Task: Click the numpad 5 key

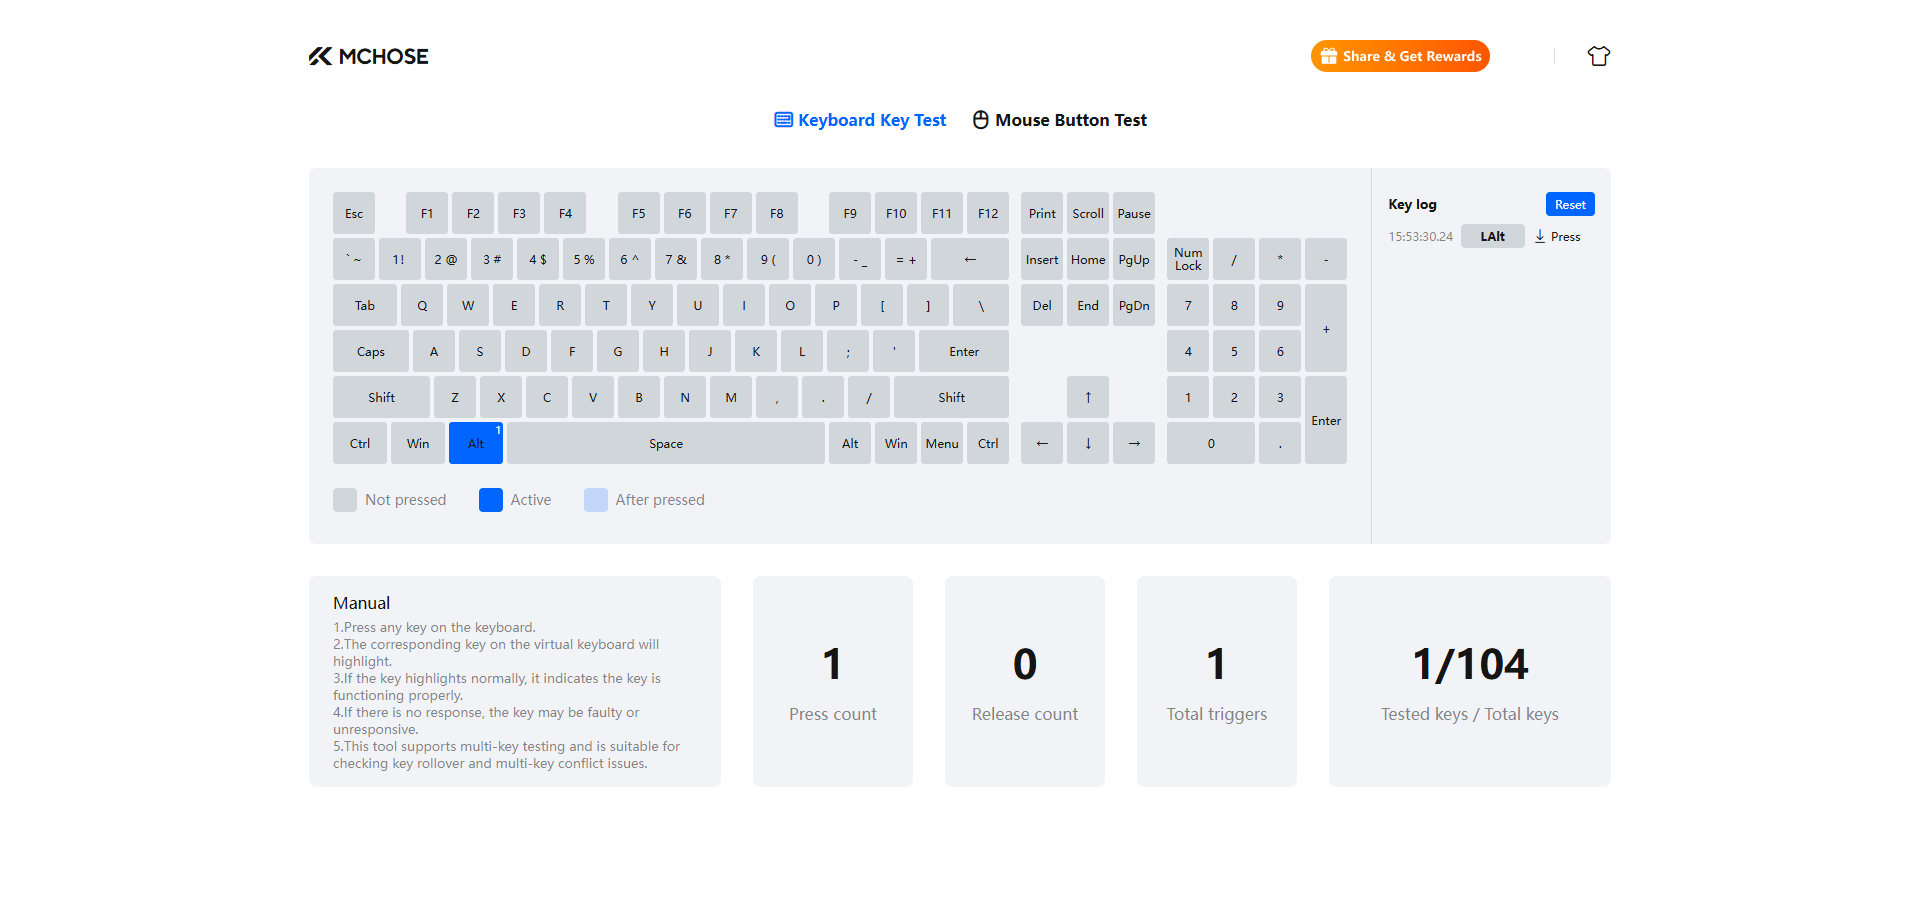Action: coord(1234,351)
